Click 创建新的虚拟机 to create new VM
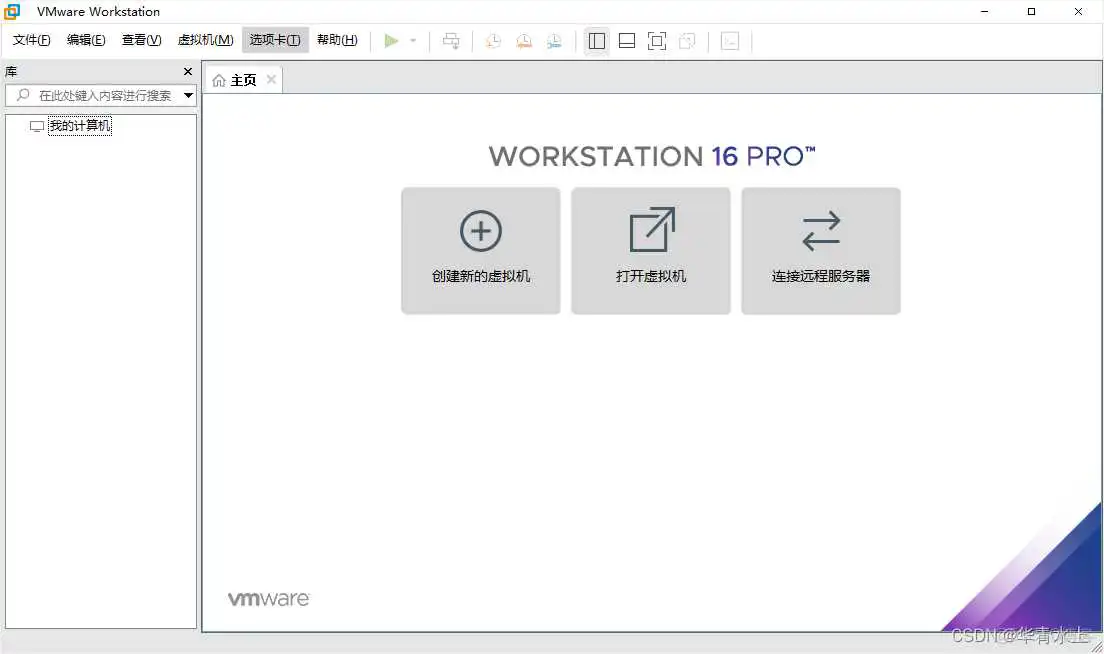Image resolution: width=1104 pixels, height=654 pixels. pyautogui.click(x=480, y=250)
